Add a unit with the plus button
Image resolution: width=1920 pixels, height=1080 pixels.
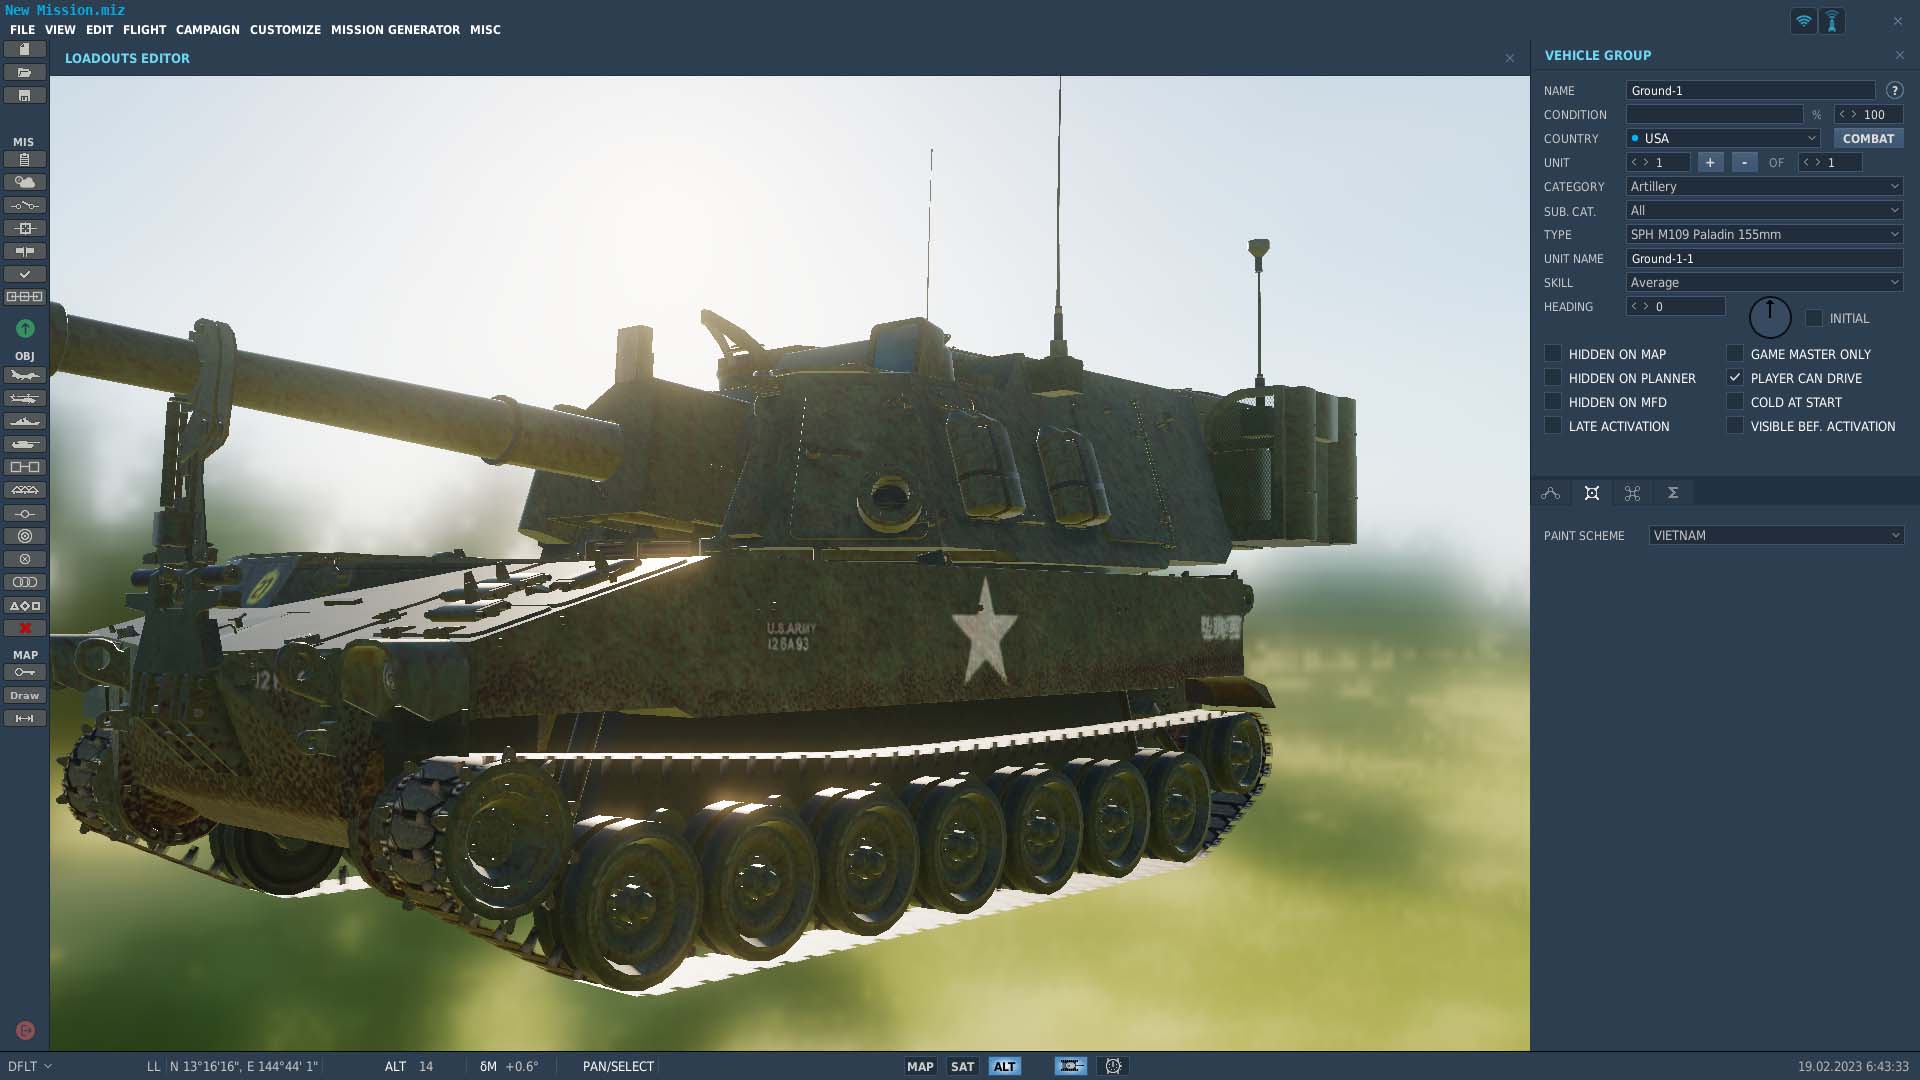coord(1710,161)
